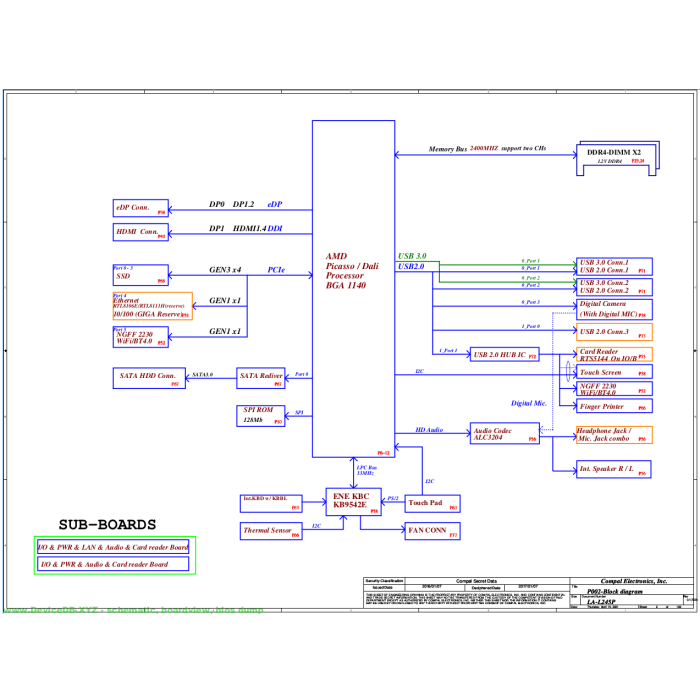Click the USB 3.0 Conn.2 box

pos(614,287)
